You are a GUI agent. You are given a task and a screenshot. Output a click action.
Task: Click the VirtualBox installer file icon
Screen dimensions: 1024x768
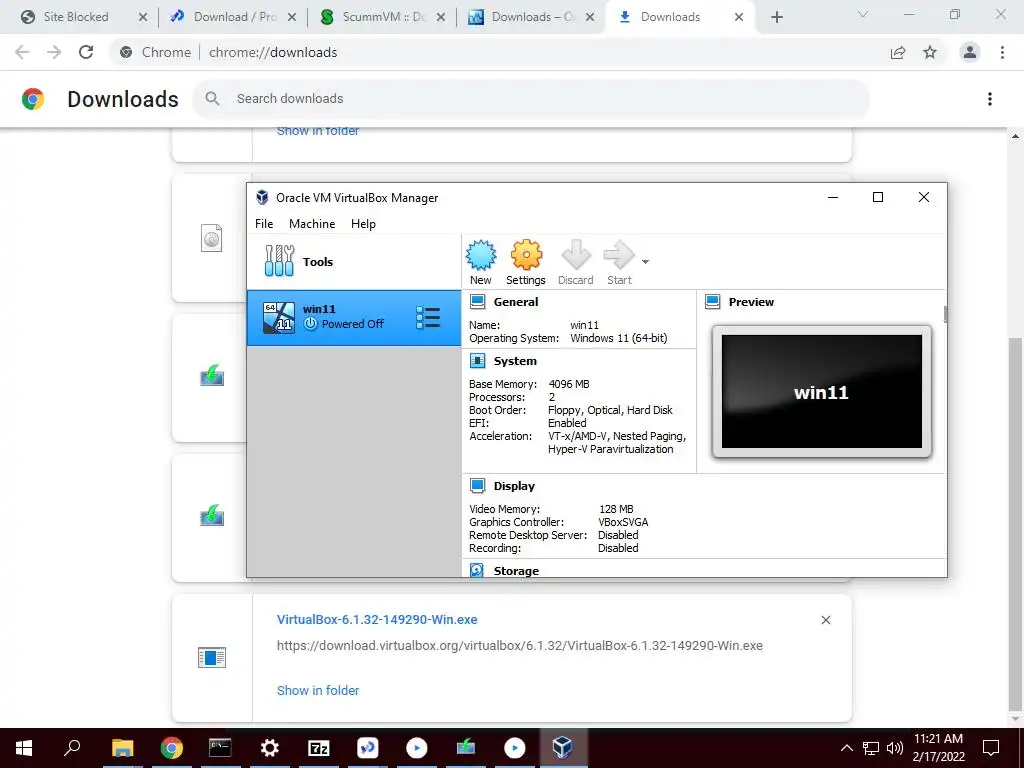212,657
